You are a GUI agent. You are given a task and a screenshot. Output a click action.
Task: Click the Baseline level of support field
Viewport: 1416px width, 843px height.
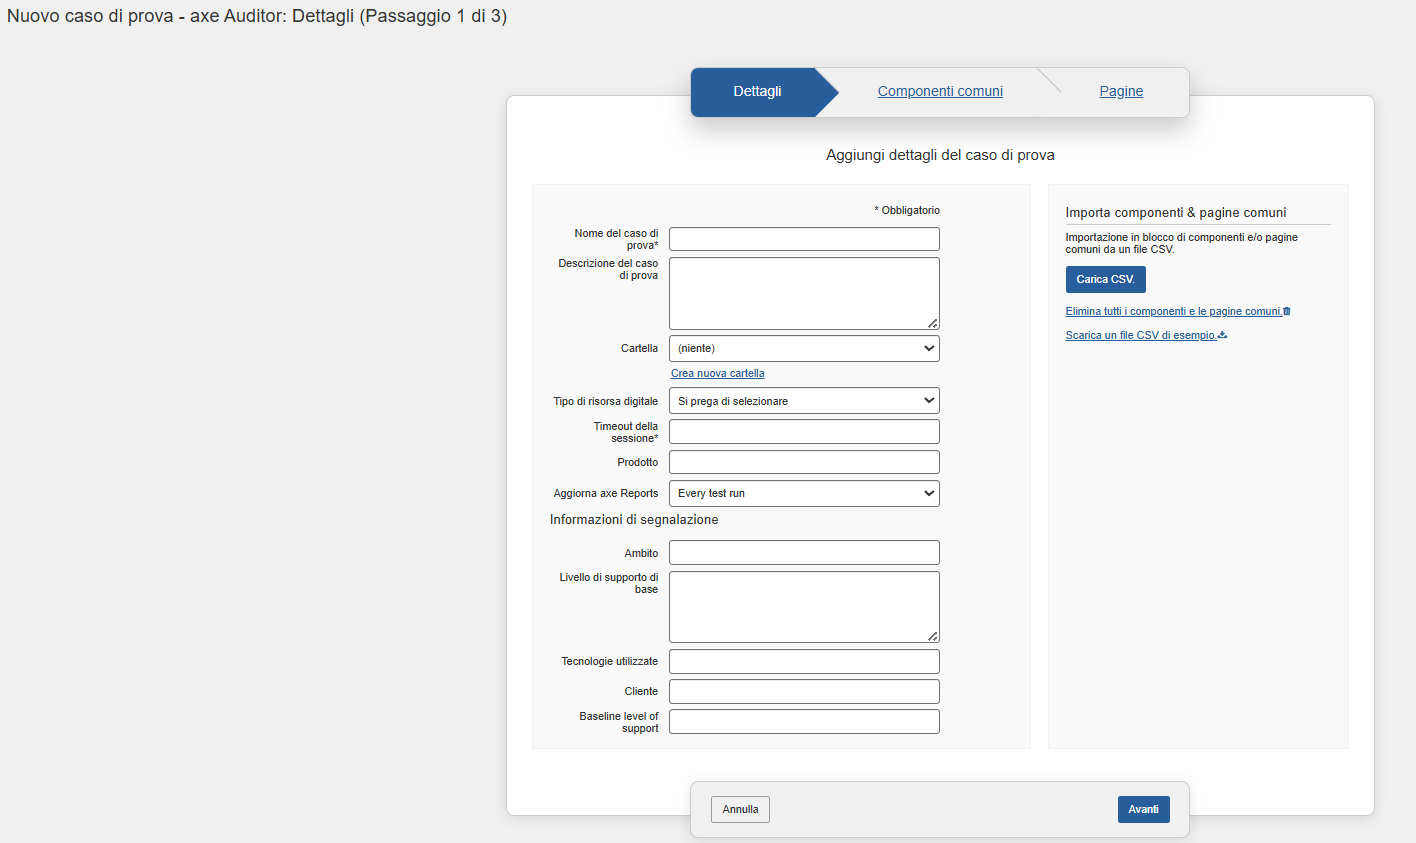click(803, 721)
